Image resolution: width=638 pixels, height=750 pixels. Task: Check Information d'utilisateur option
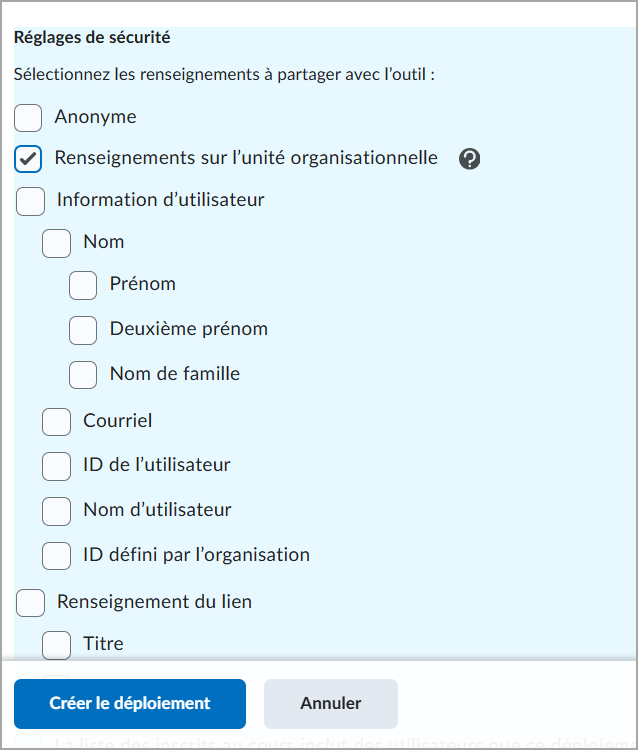tap(31, 201)
